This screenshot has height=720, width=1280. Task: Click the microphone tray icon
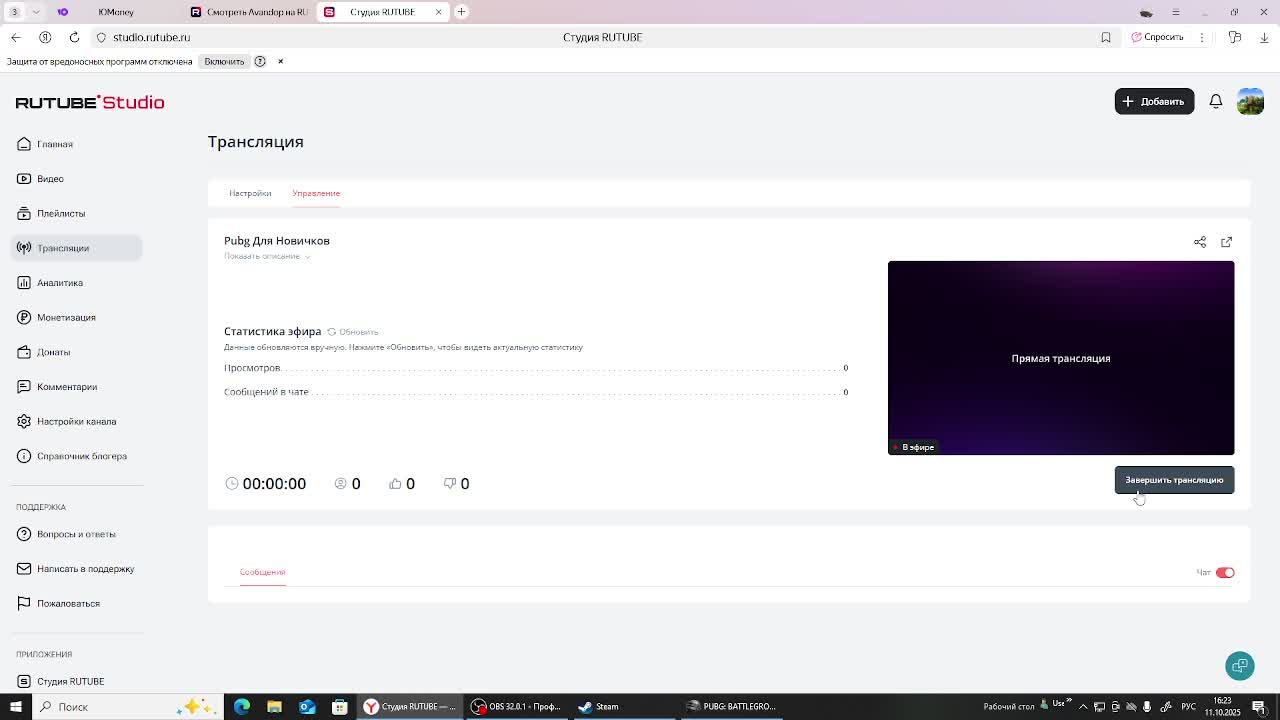point(1146,707)
